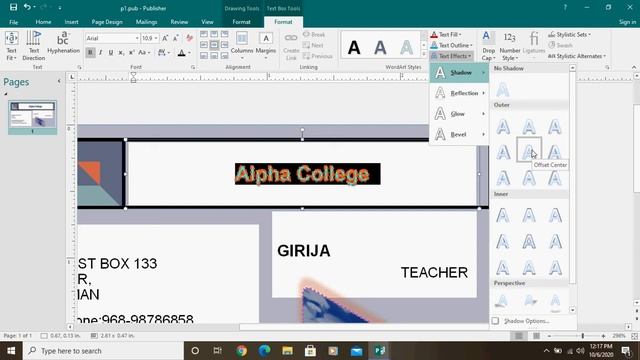Switch to single page view in status bar
Image resolution: width=640 pixels, height=360 pixels.
pos(518,336)
